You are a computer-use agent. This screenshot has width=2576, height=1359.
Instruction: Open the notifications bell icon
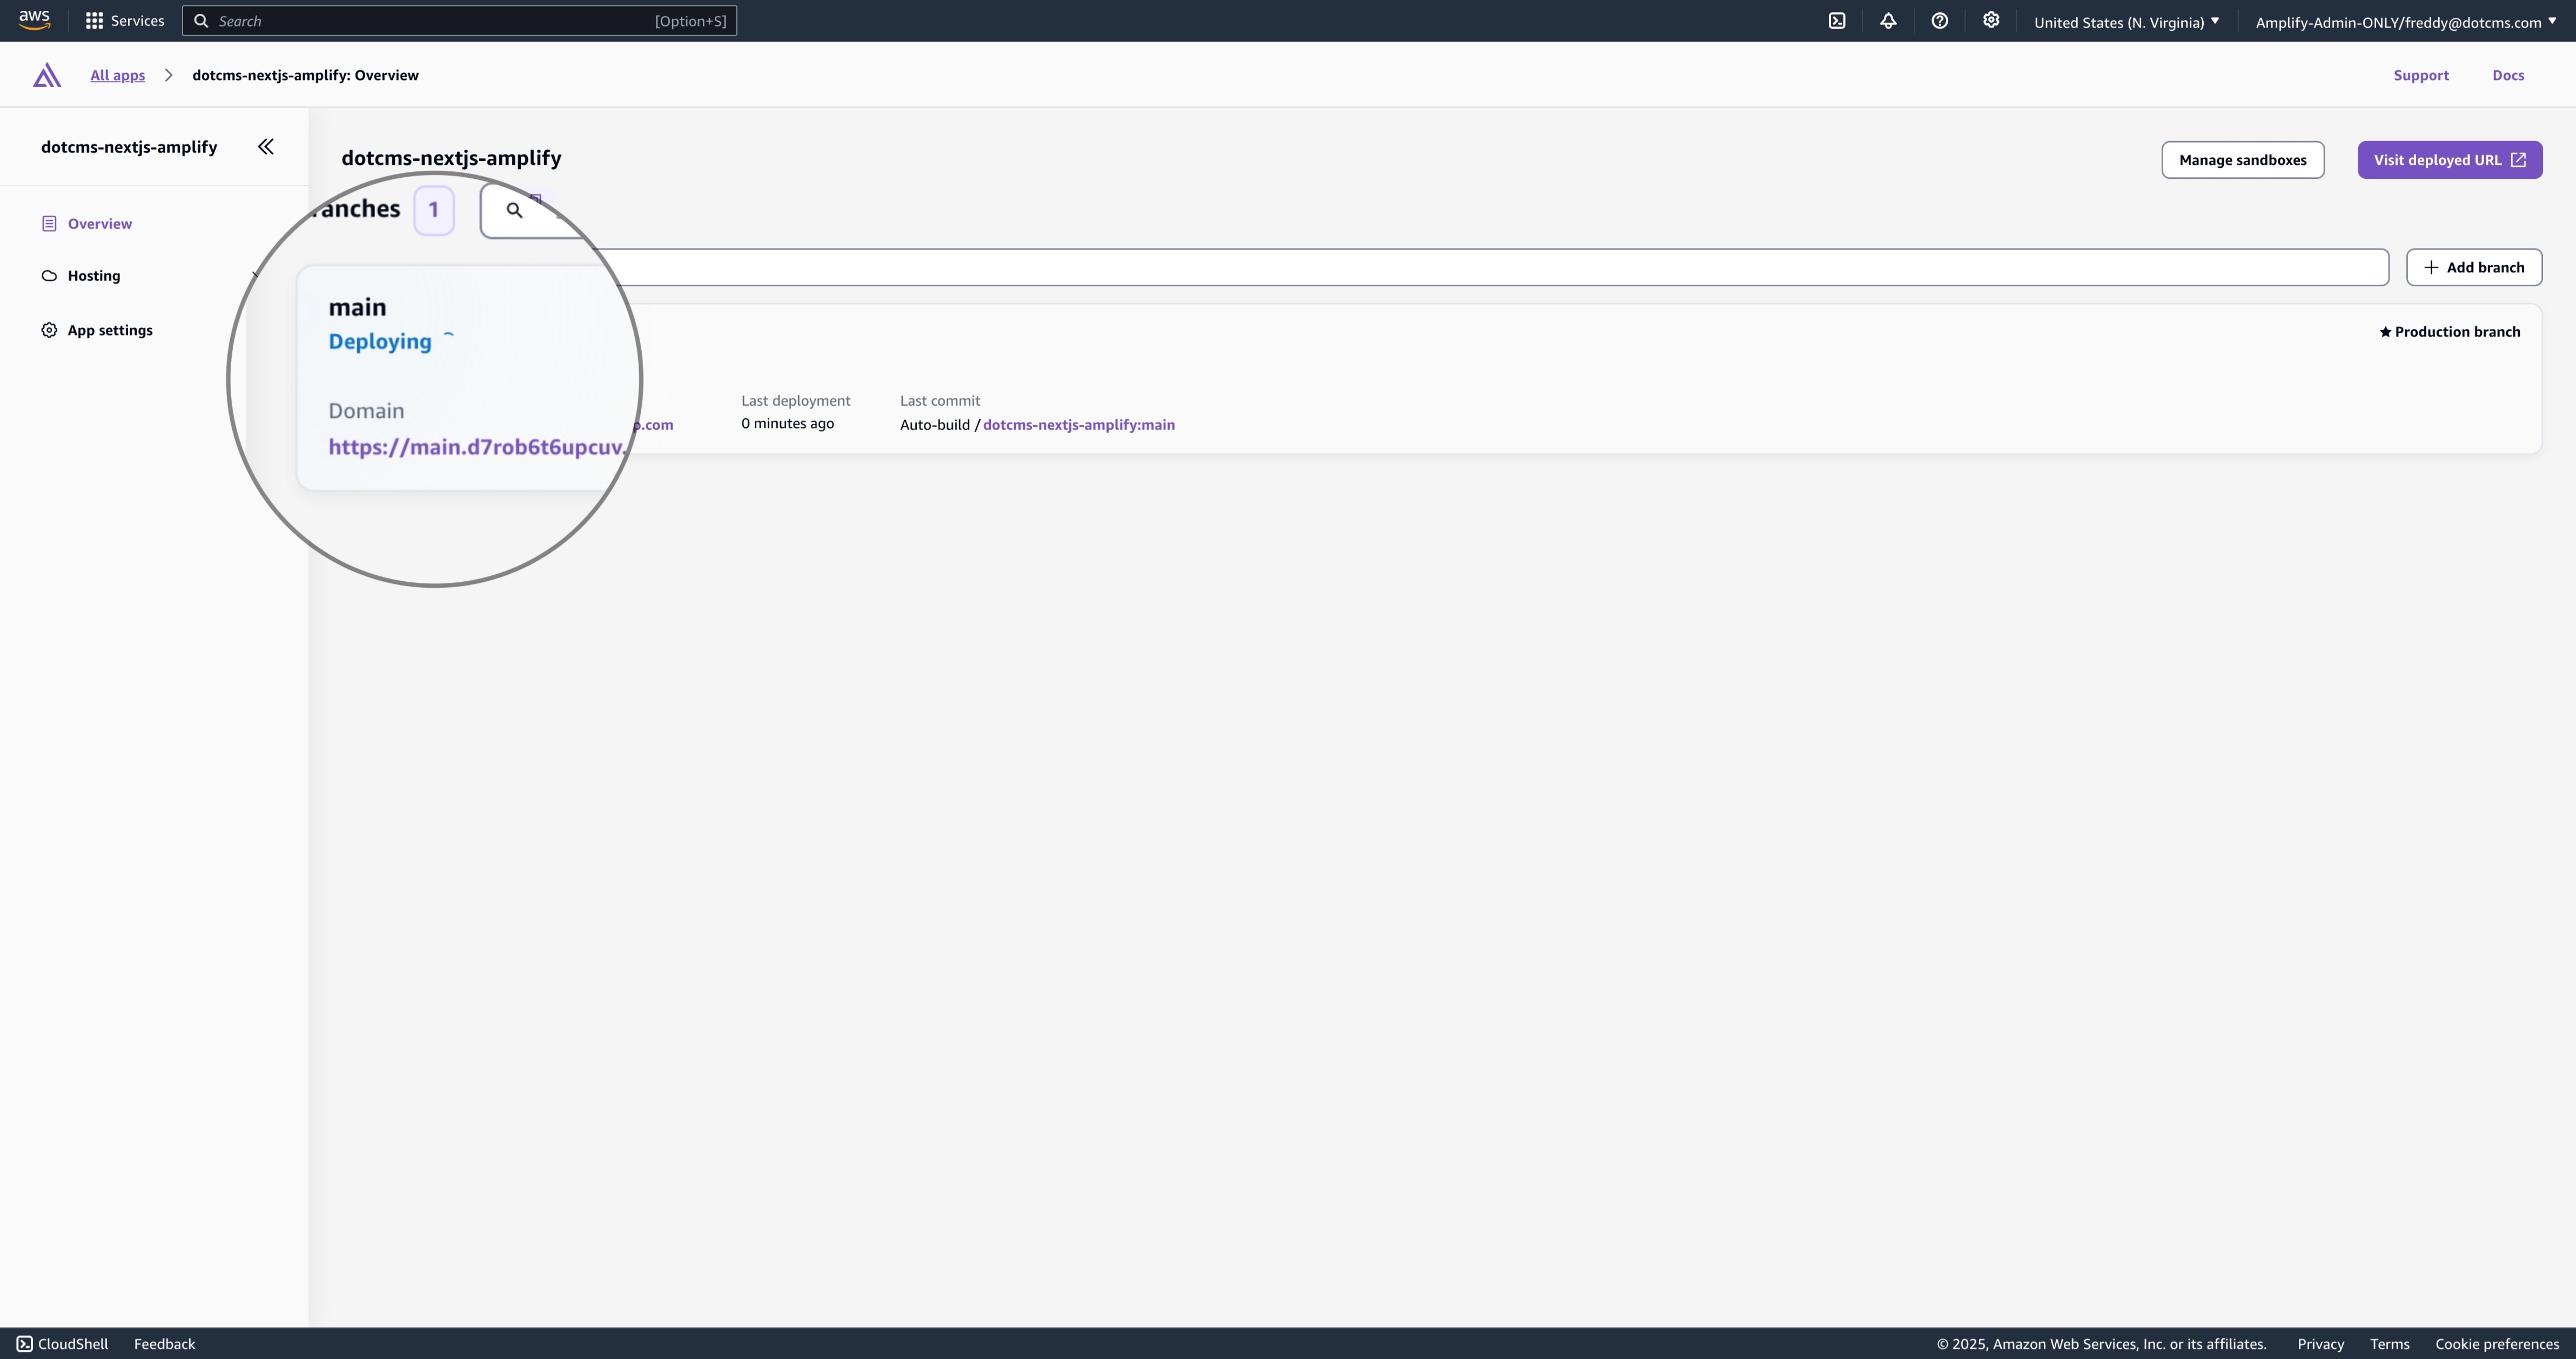point(1889,20)
